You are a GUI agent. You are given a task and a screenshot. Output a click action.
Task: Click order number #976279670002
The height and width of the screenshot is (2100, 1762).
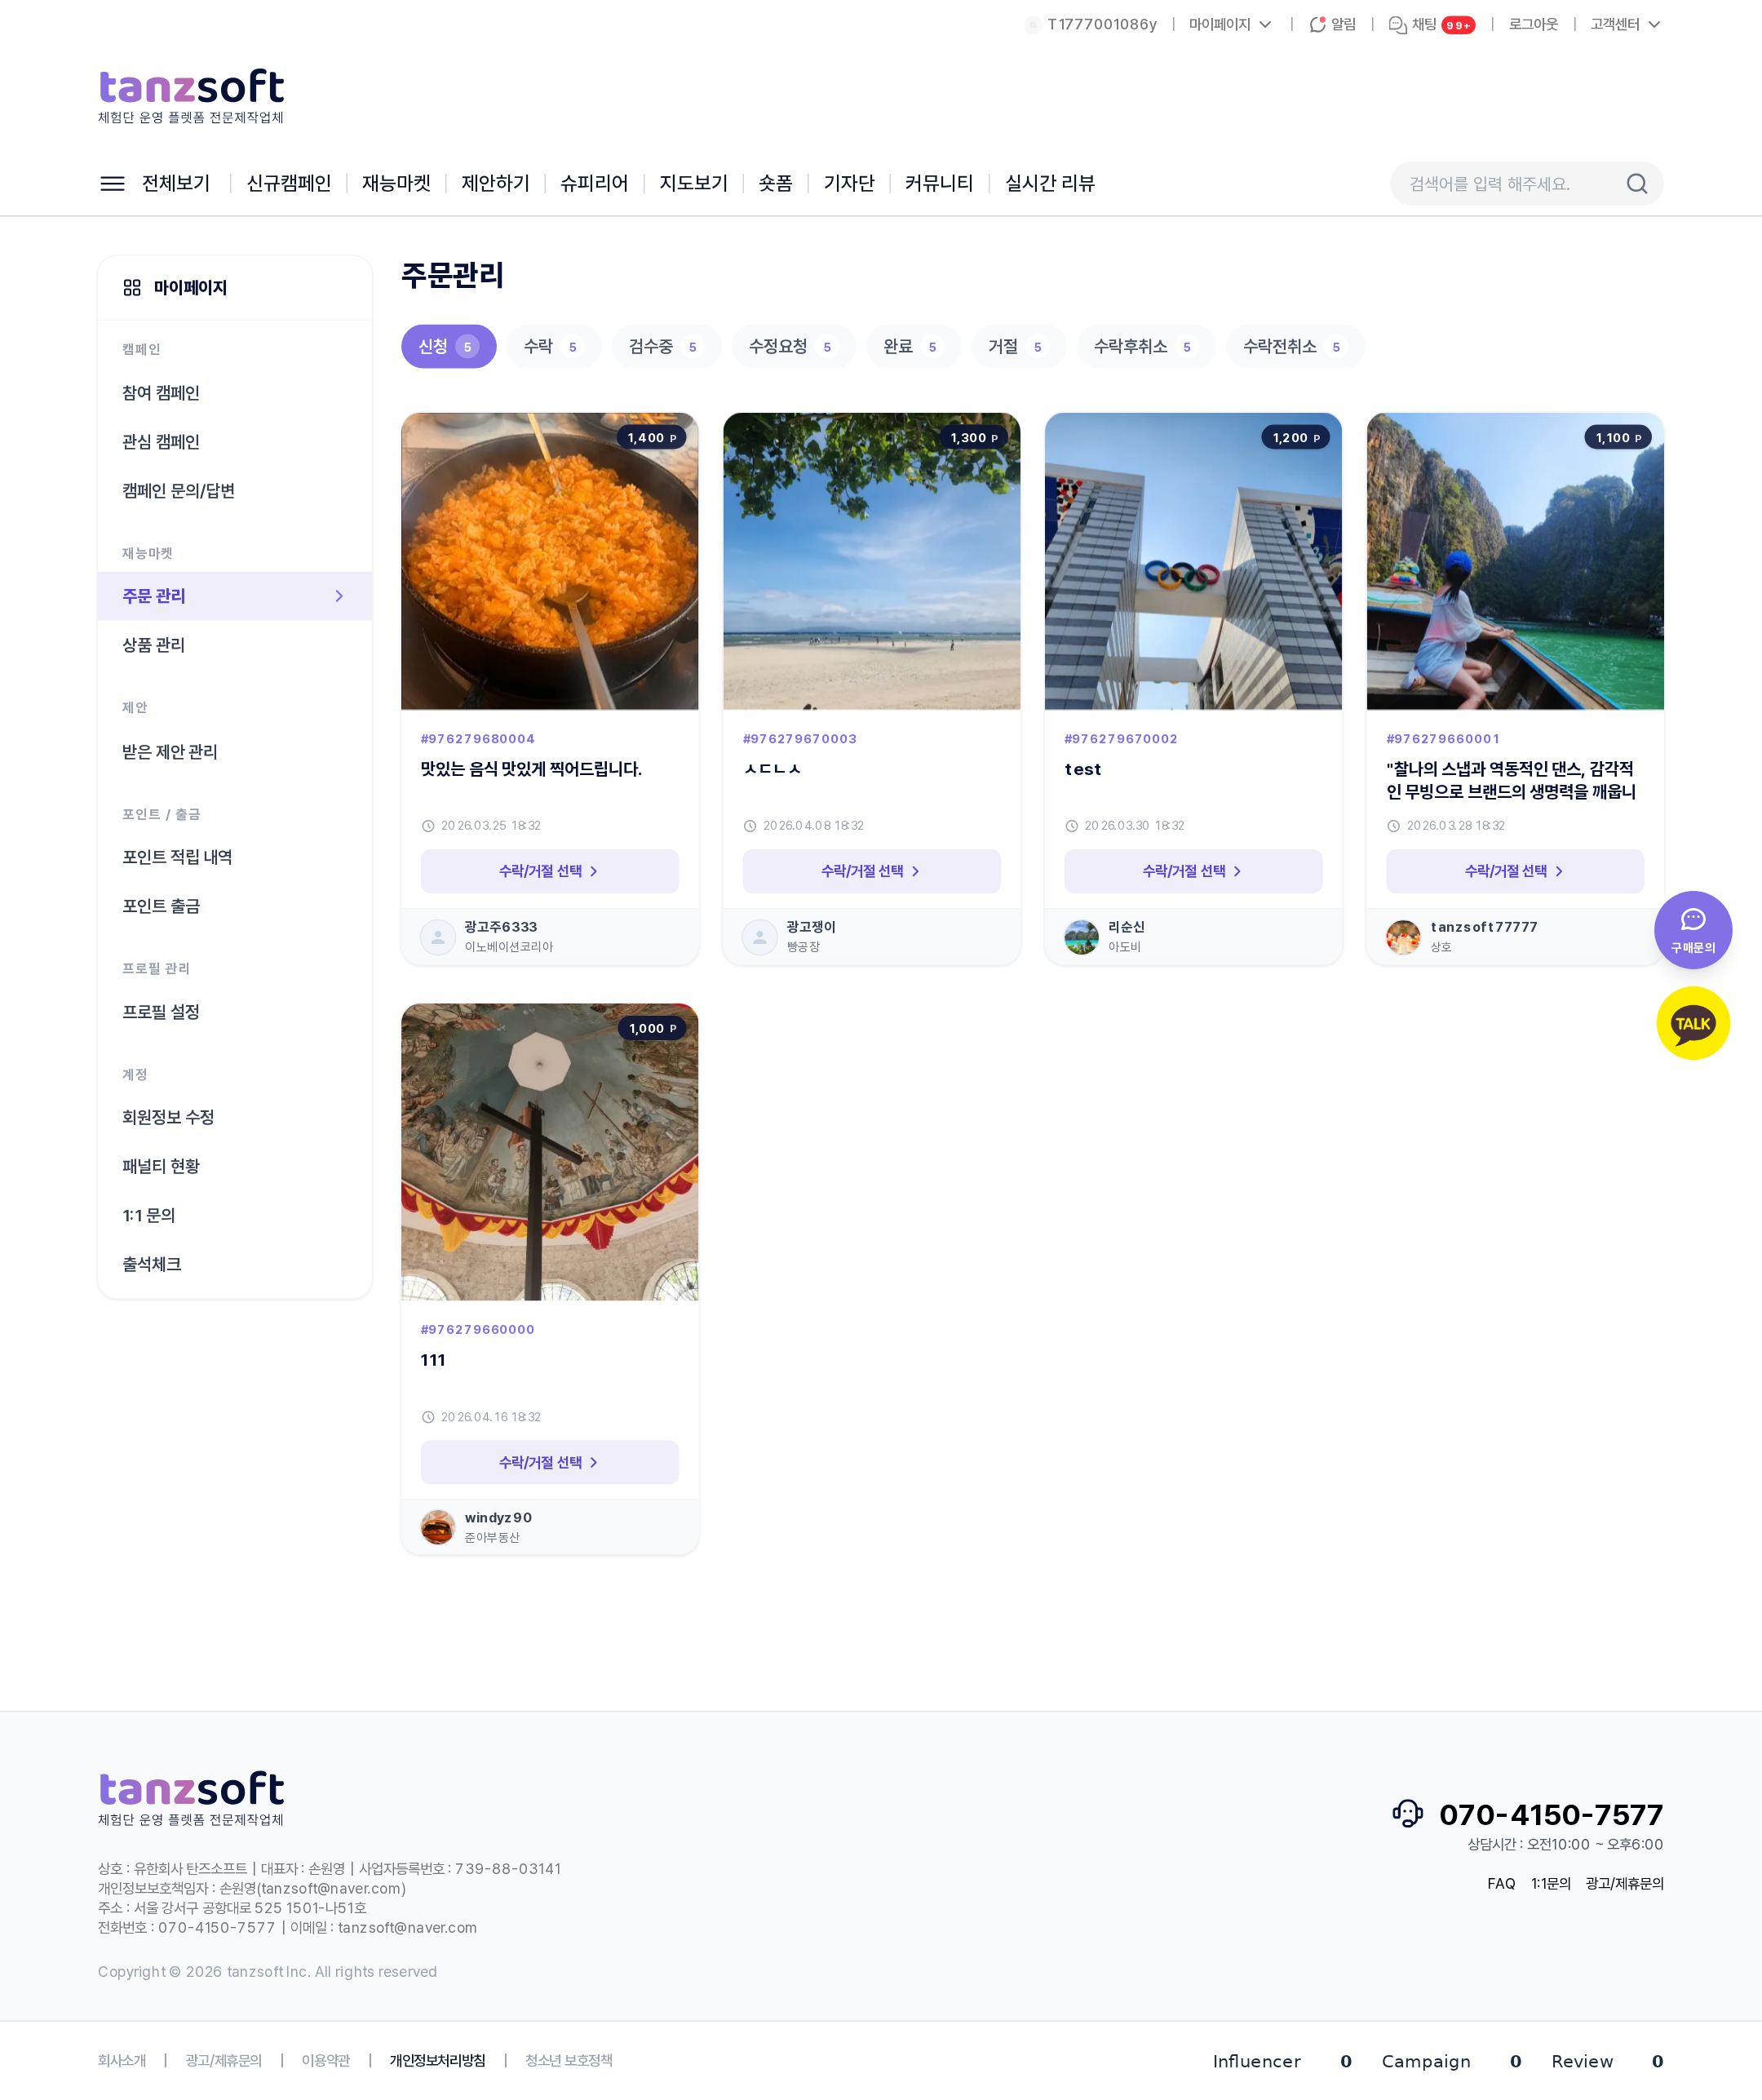click(x=1121, y=739)
